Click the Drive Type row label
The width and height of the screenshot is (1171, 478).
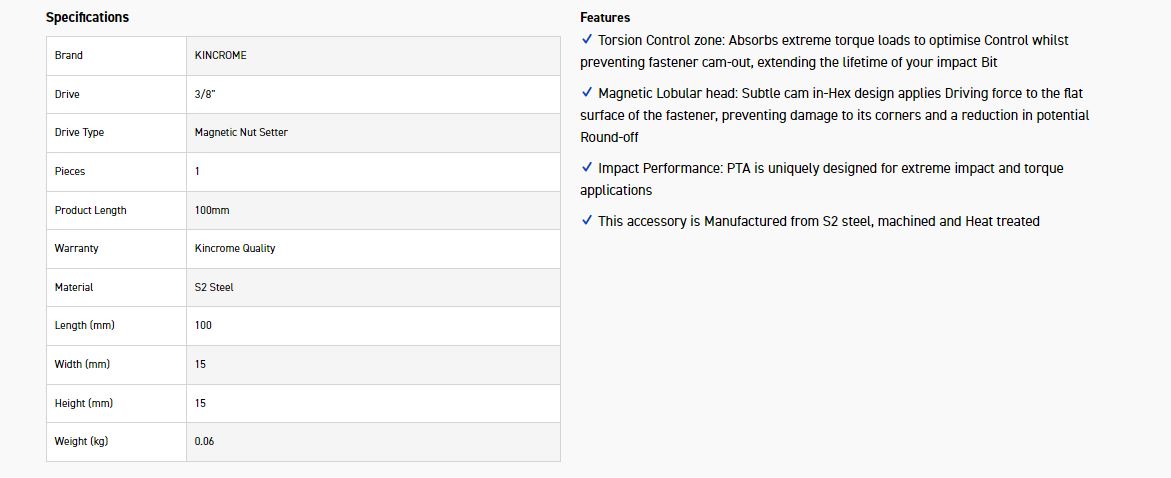pyautogui.click(x=79, y=132)
